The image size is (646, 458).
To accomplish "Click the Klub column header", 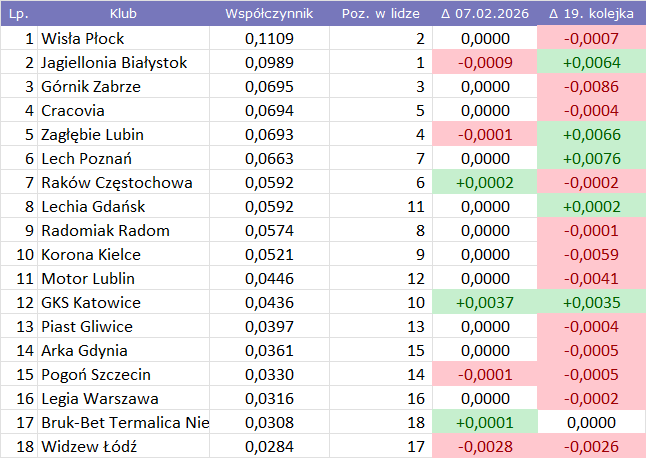I will (124, 14).
